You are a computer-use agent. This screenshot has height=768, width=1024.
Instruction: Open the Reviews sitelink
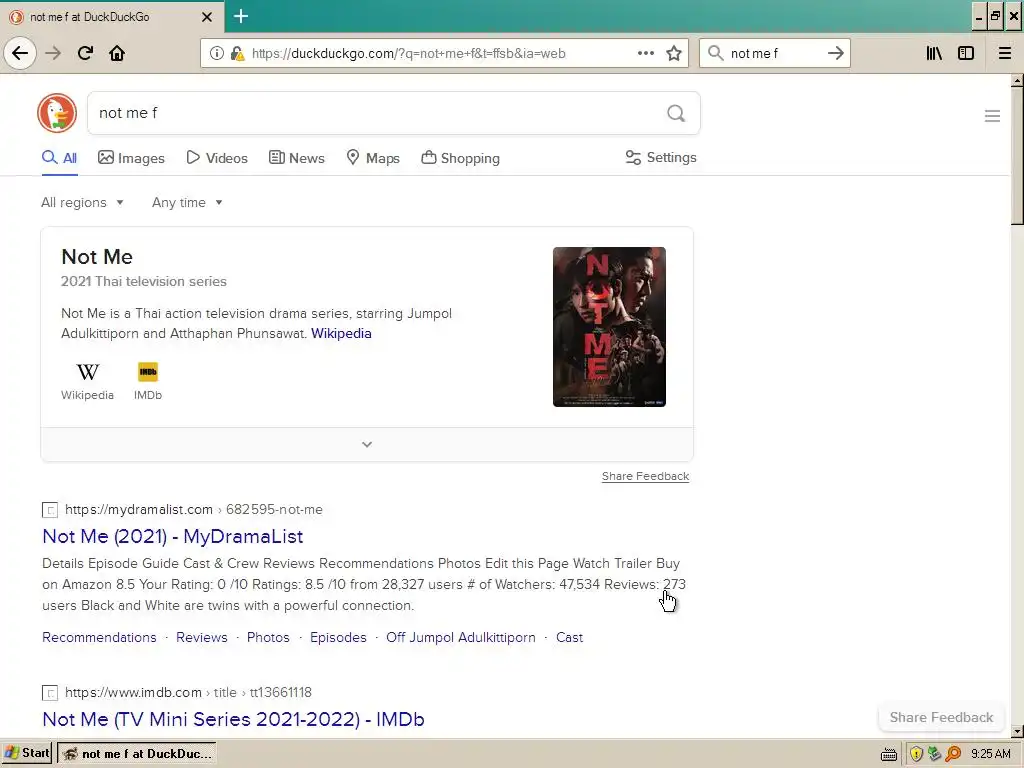point(202,637)
